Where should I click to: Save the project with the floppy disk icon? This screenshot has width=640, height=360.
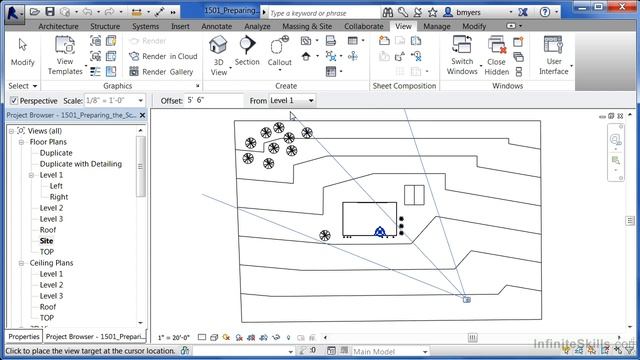50,12
